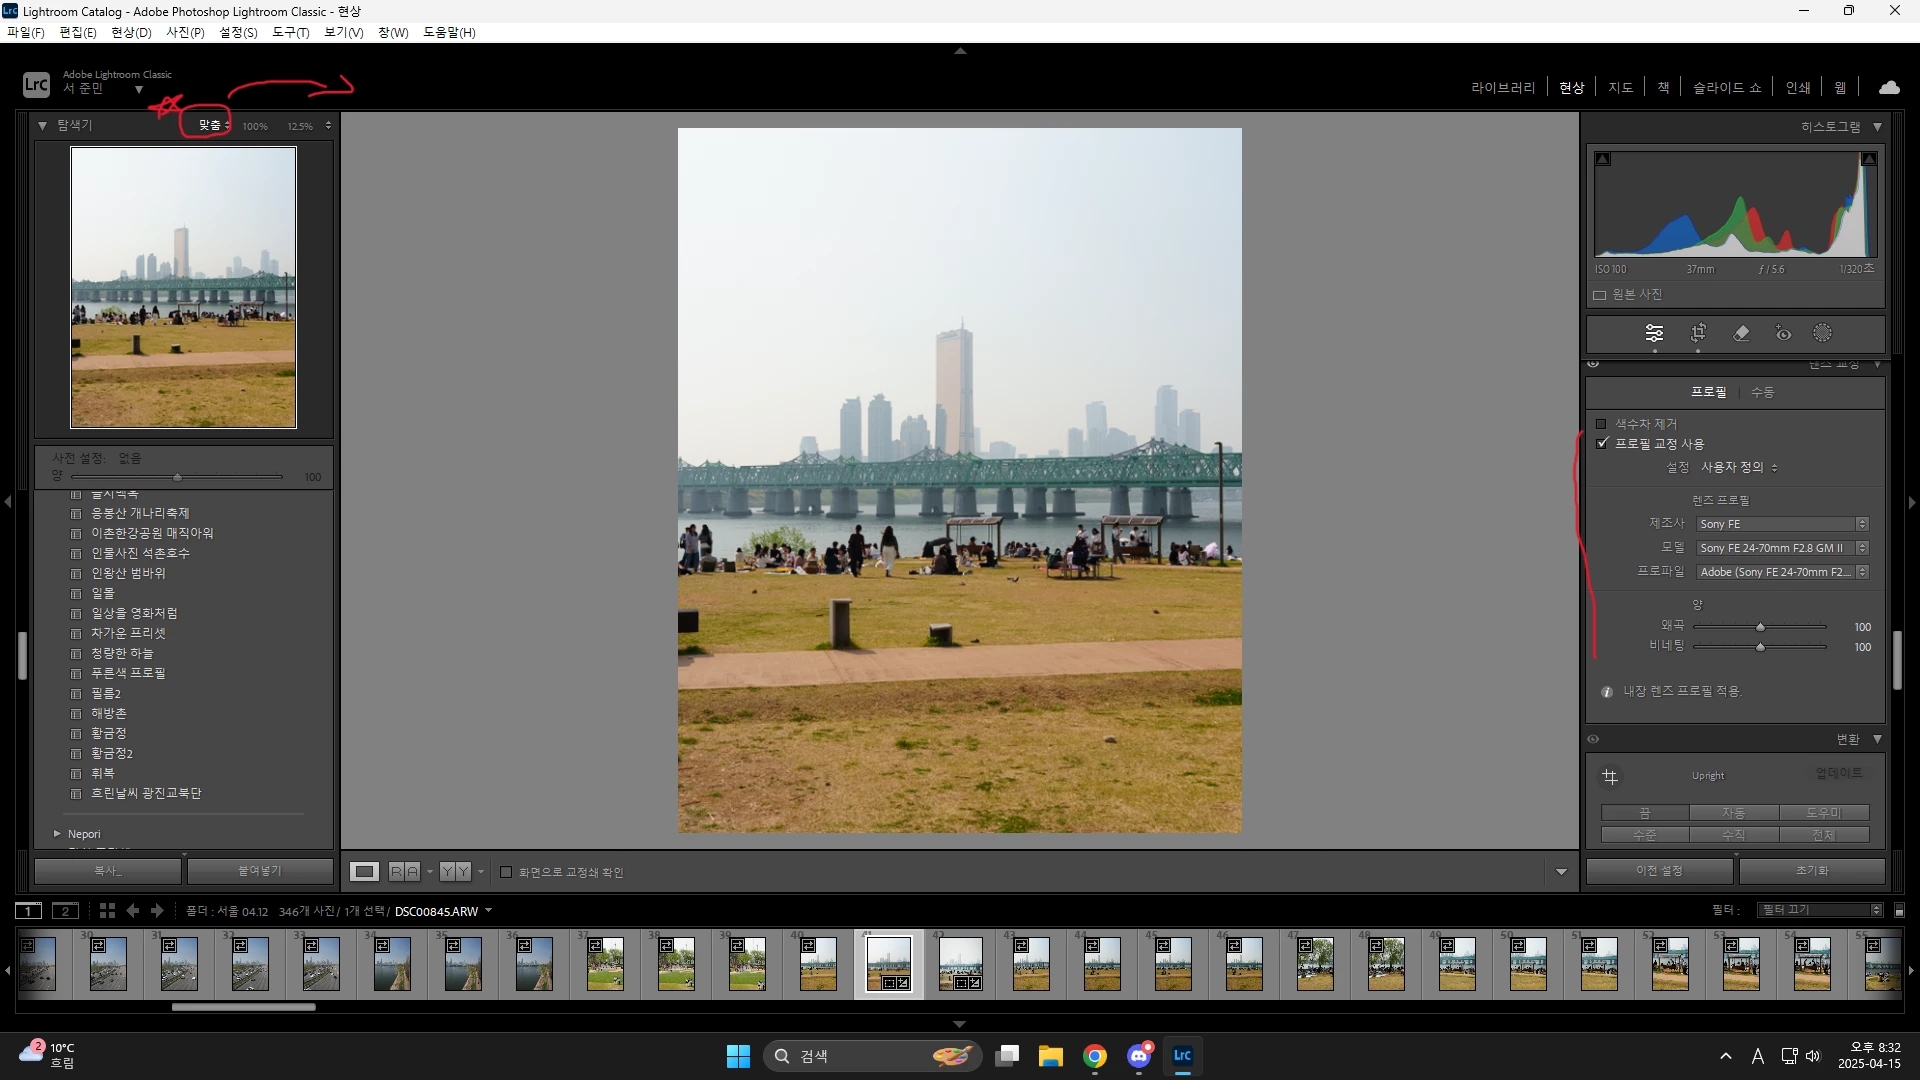Select the Healing eraser tool
The image size is (1920, 1080).
pyautogui.click(x=1741, y=333)
